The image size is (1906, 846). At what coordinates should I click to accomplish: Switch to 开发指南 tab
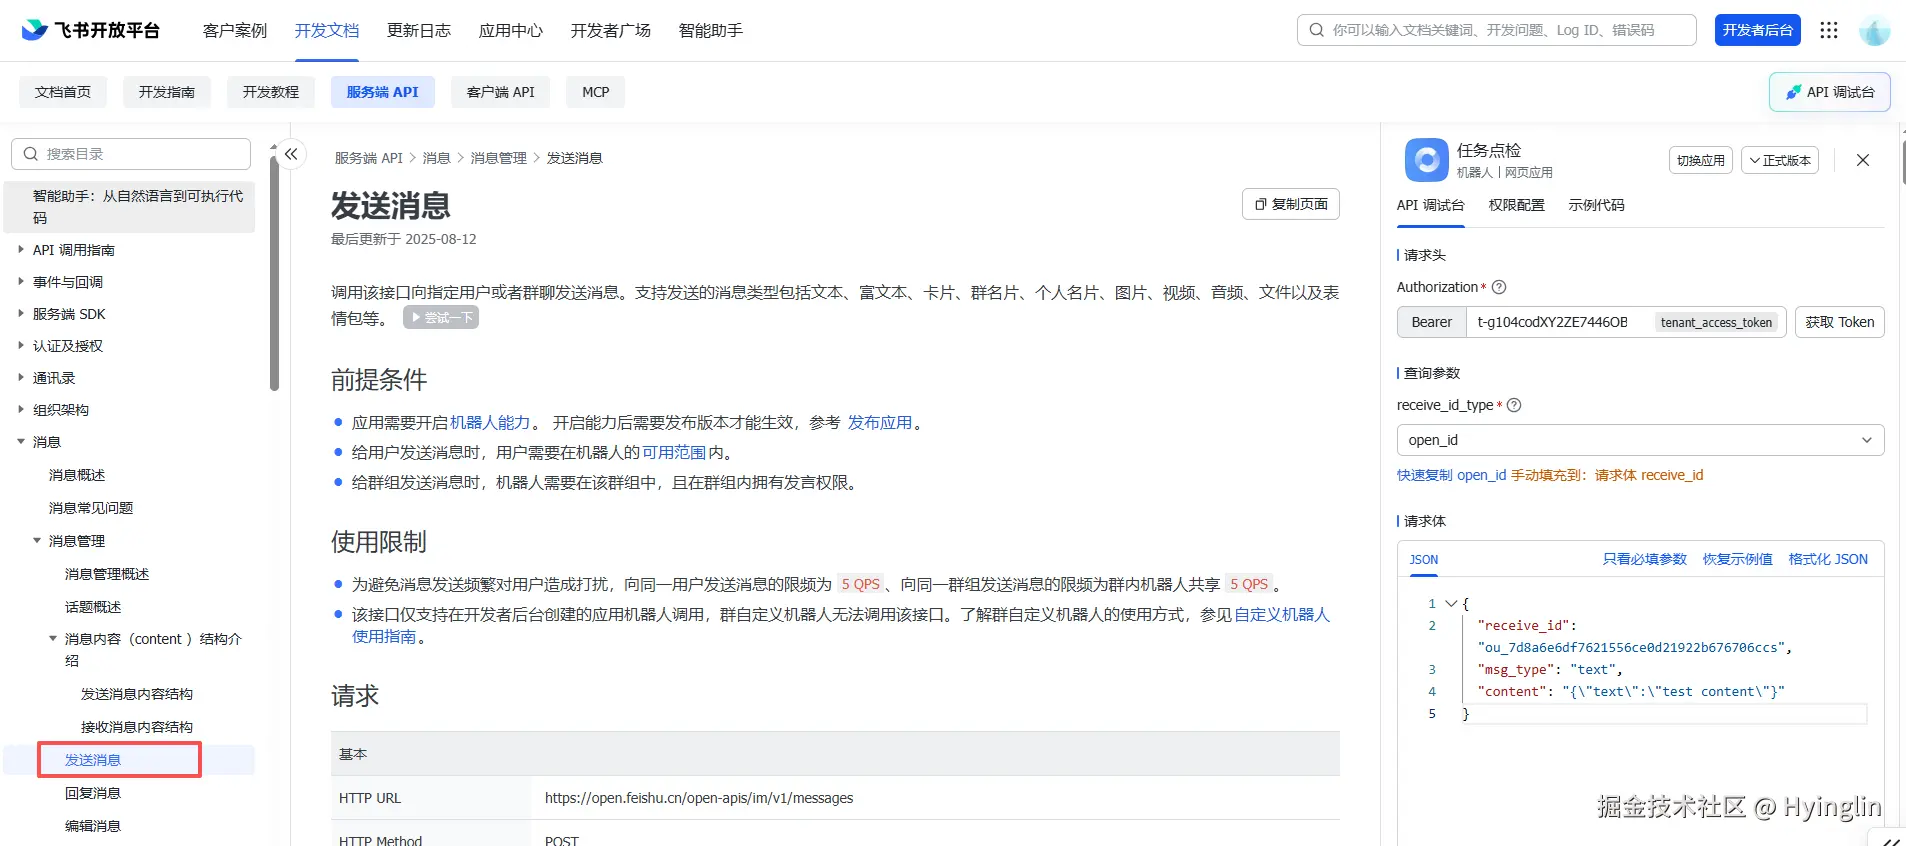[x=167, y=92]
